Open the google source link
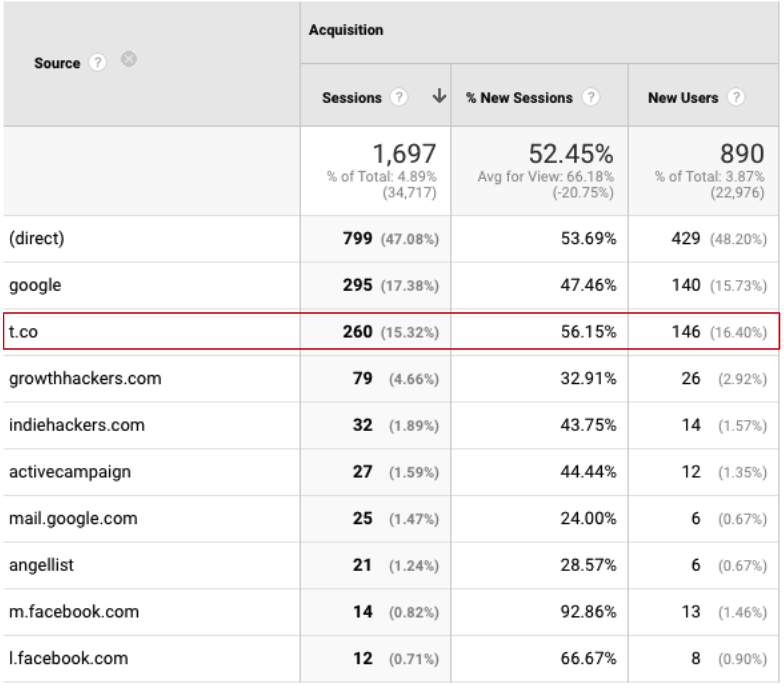The width and height of the screenshot is (784, 689). pos(35,285)
